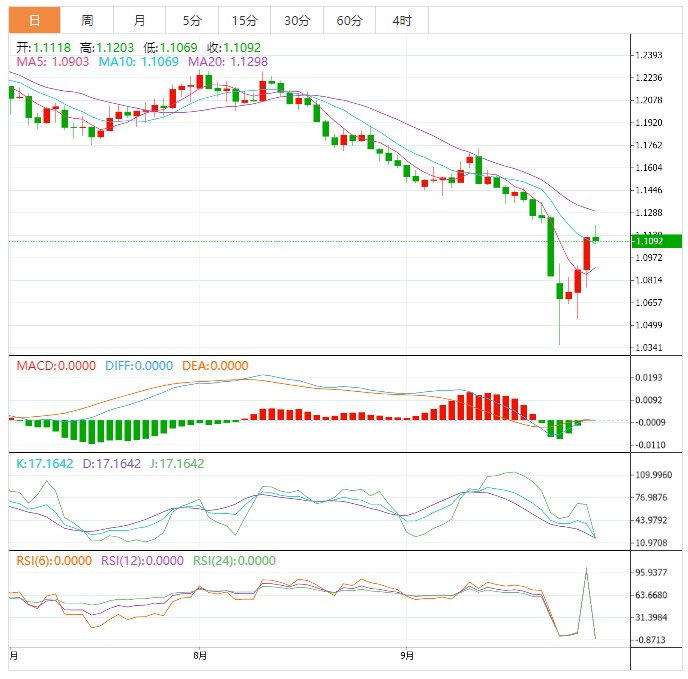Screen dimensions: 688x679
Task: Click the 109.9960 KDJ axis label
Action: coord(654,475)
